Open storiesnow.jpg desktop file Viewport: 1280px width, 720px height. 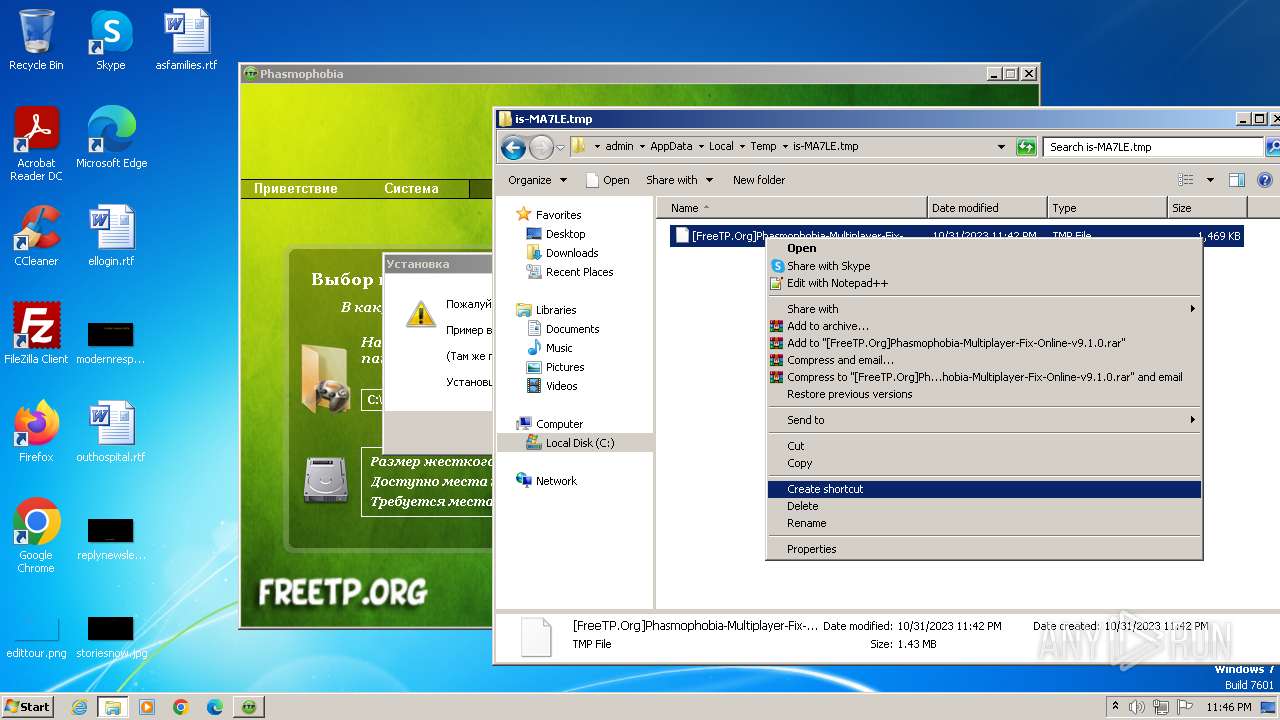tap(111, 638)
